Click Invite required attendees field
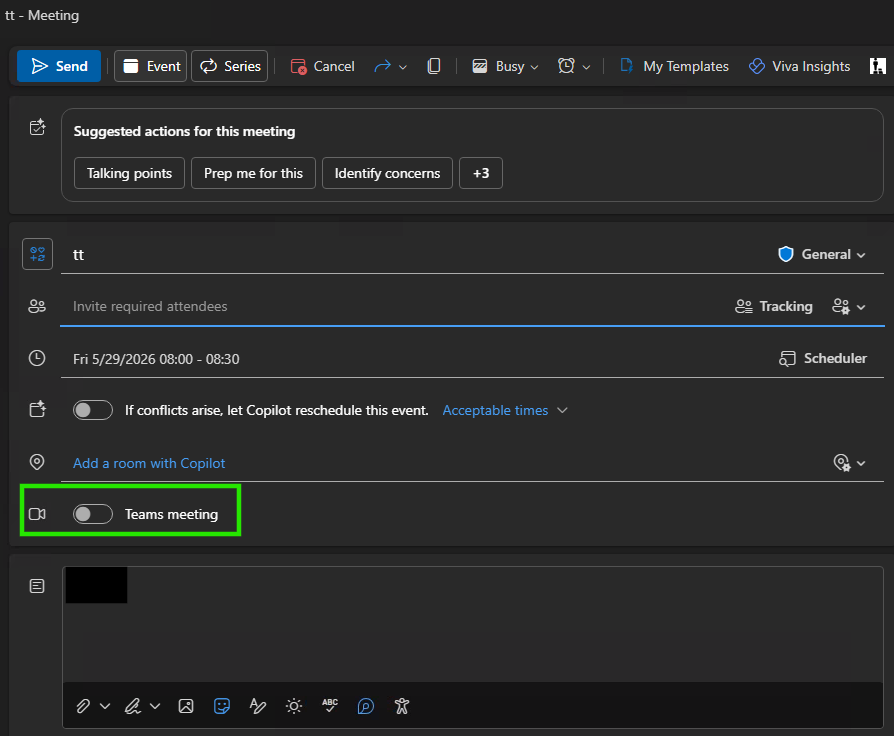The image size is (894, 736). tap(393, 306)
